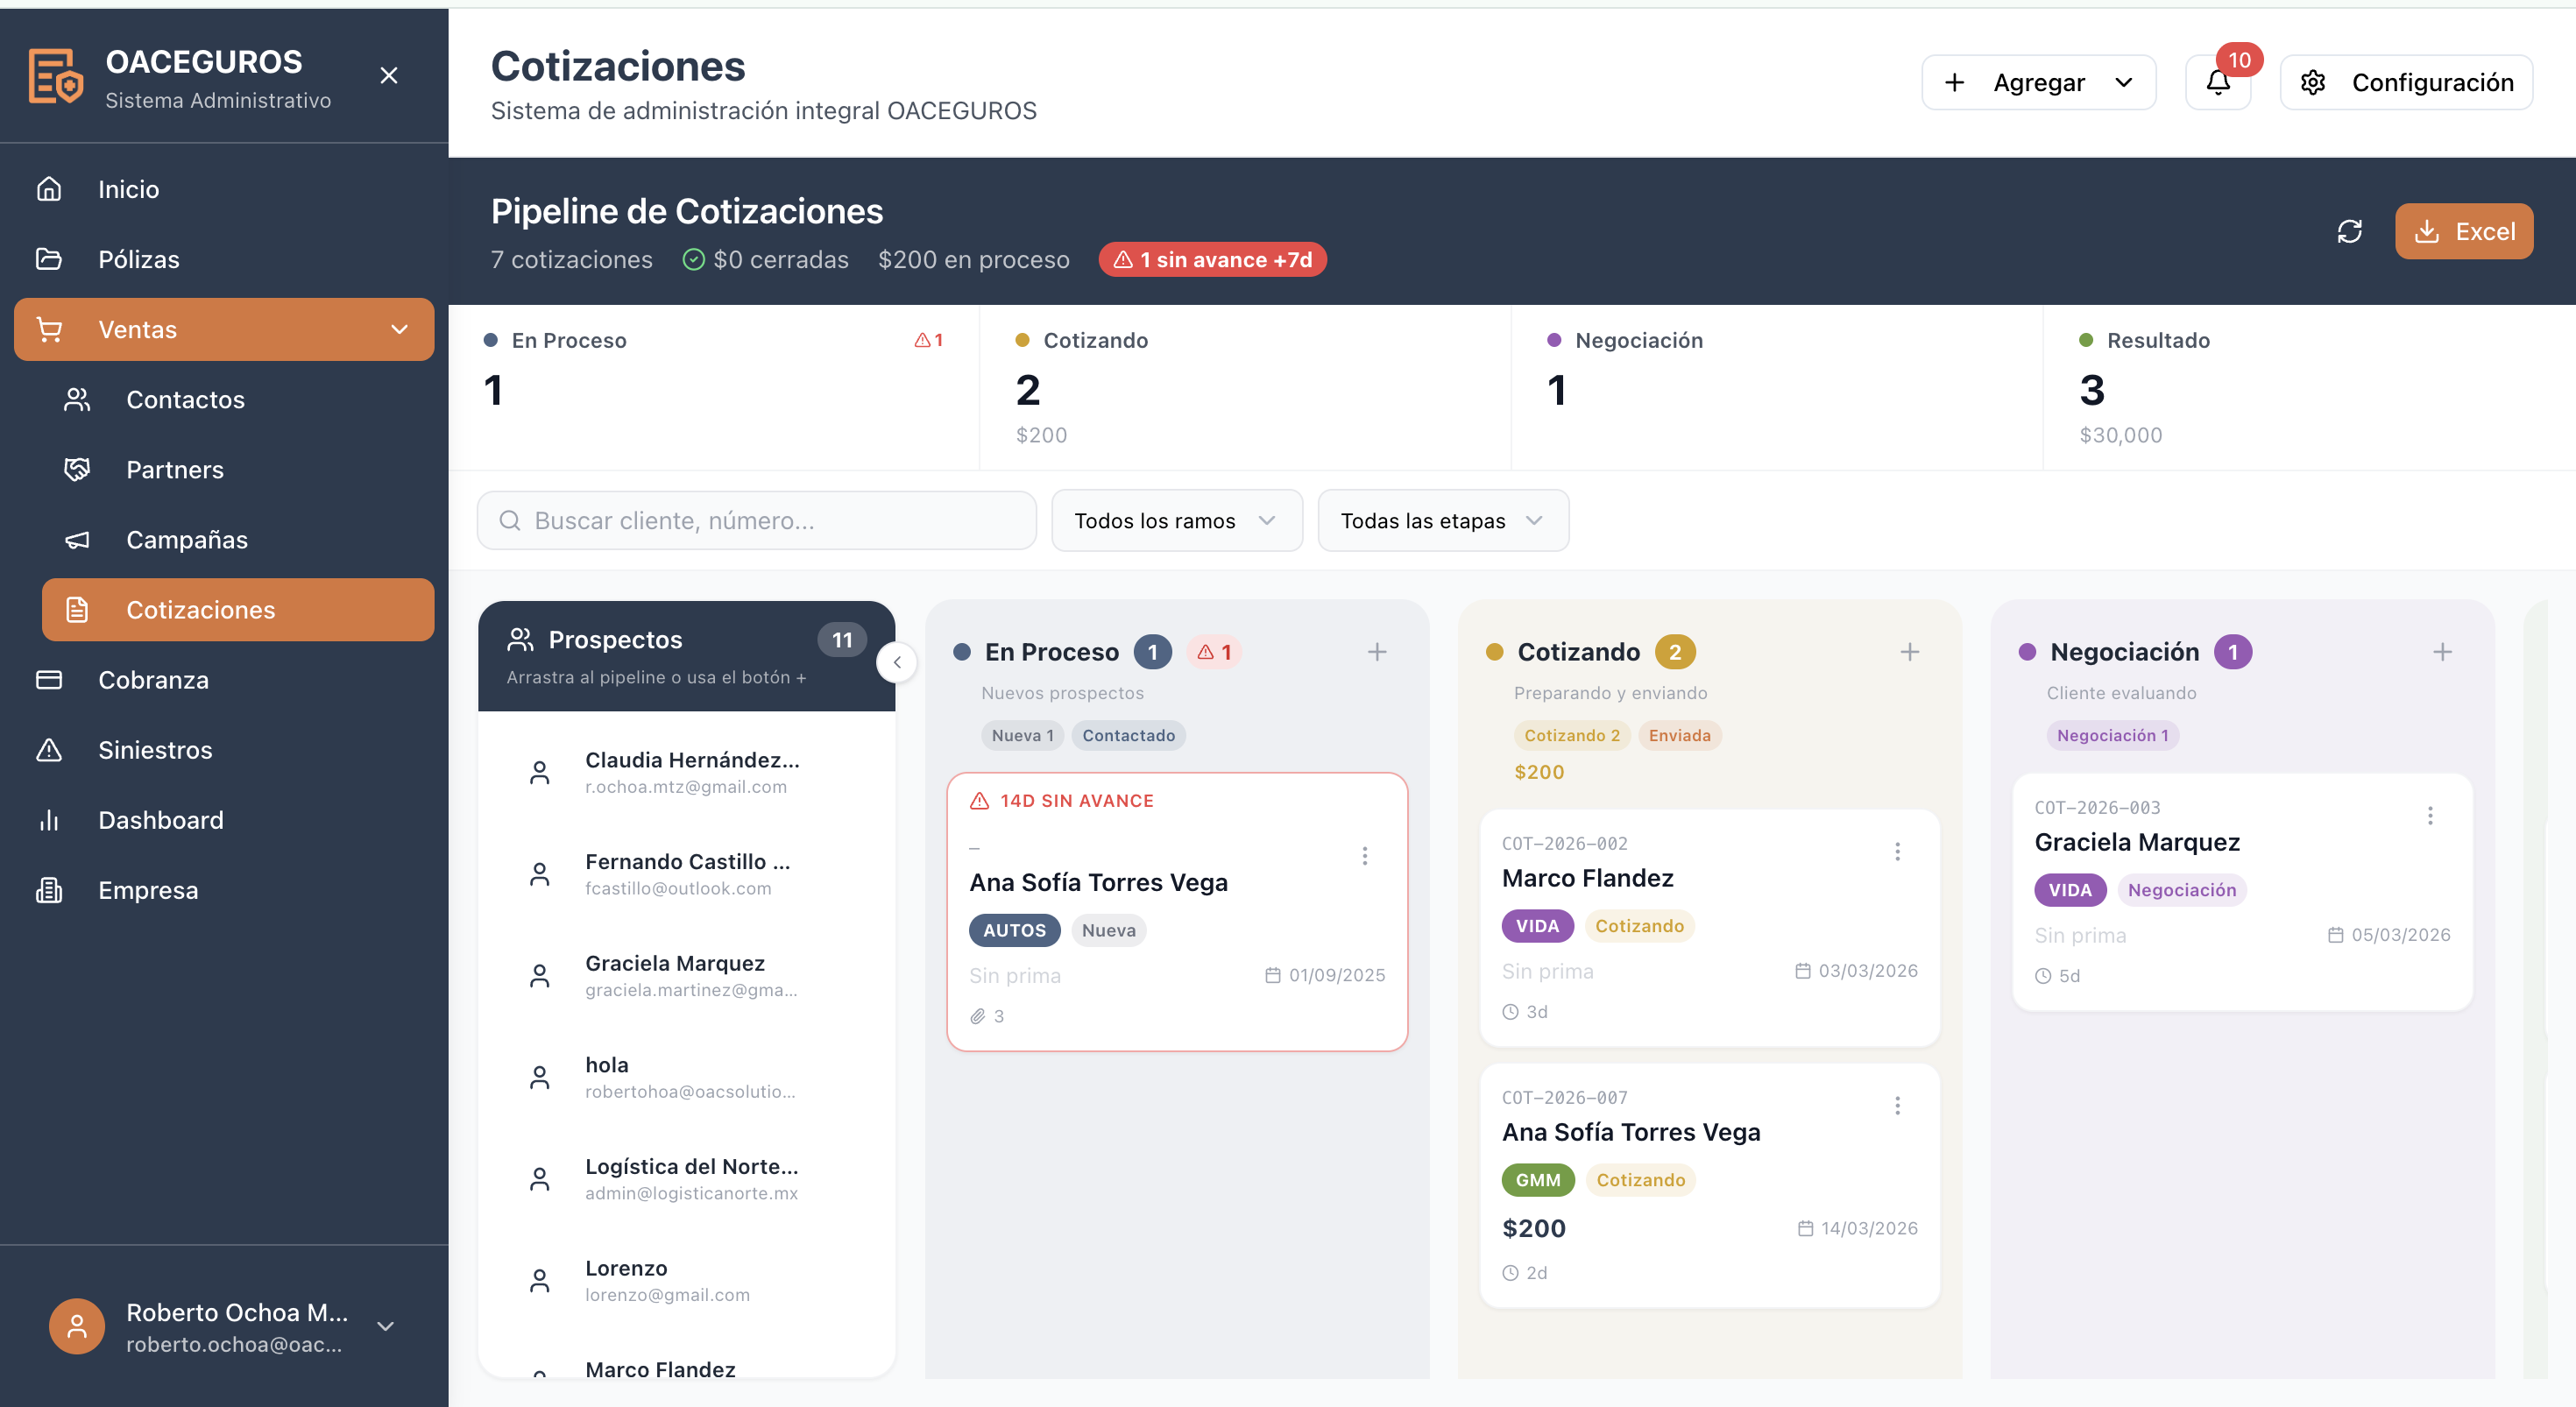2576x1407 pixels.
Task: Open three-dot menu on Graciela Marquez card
Action: click(x=2429, y=816)
